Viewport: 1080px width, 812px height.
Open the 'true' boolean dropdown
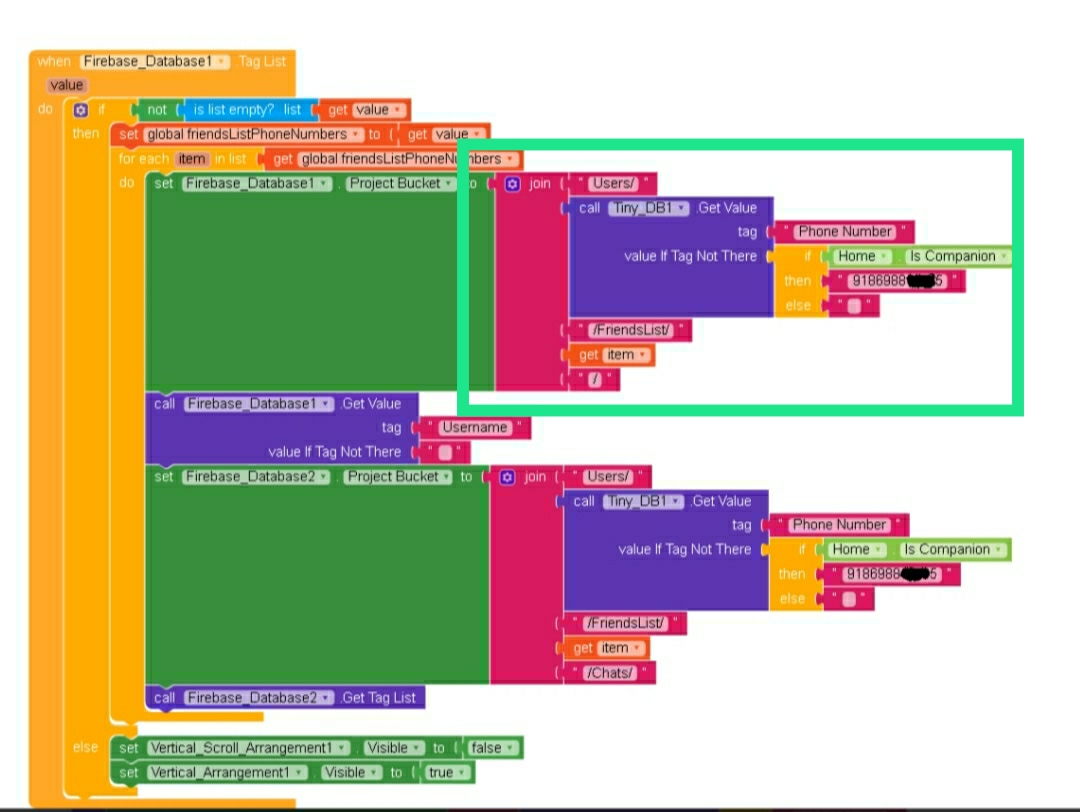448,773
